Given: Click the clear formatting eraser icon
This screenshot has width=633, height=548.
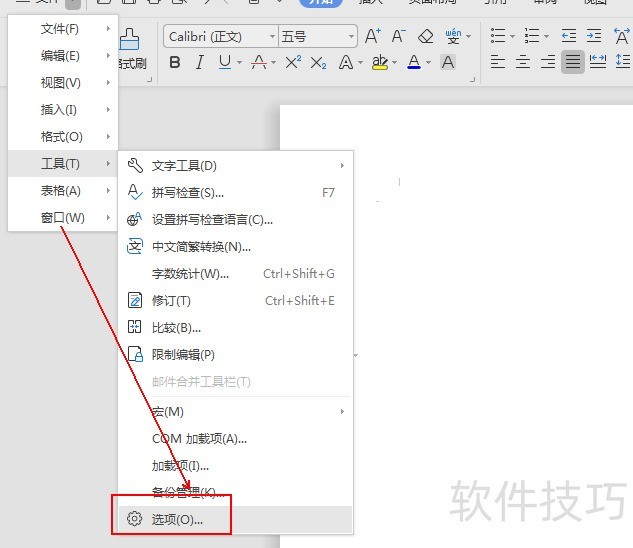Looking at the screenshot, I should click(425, 36).
